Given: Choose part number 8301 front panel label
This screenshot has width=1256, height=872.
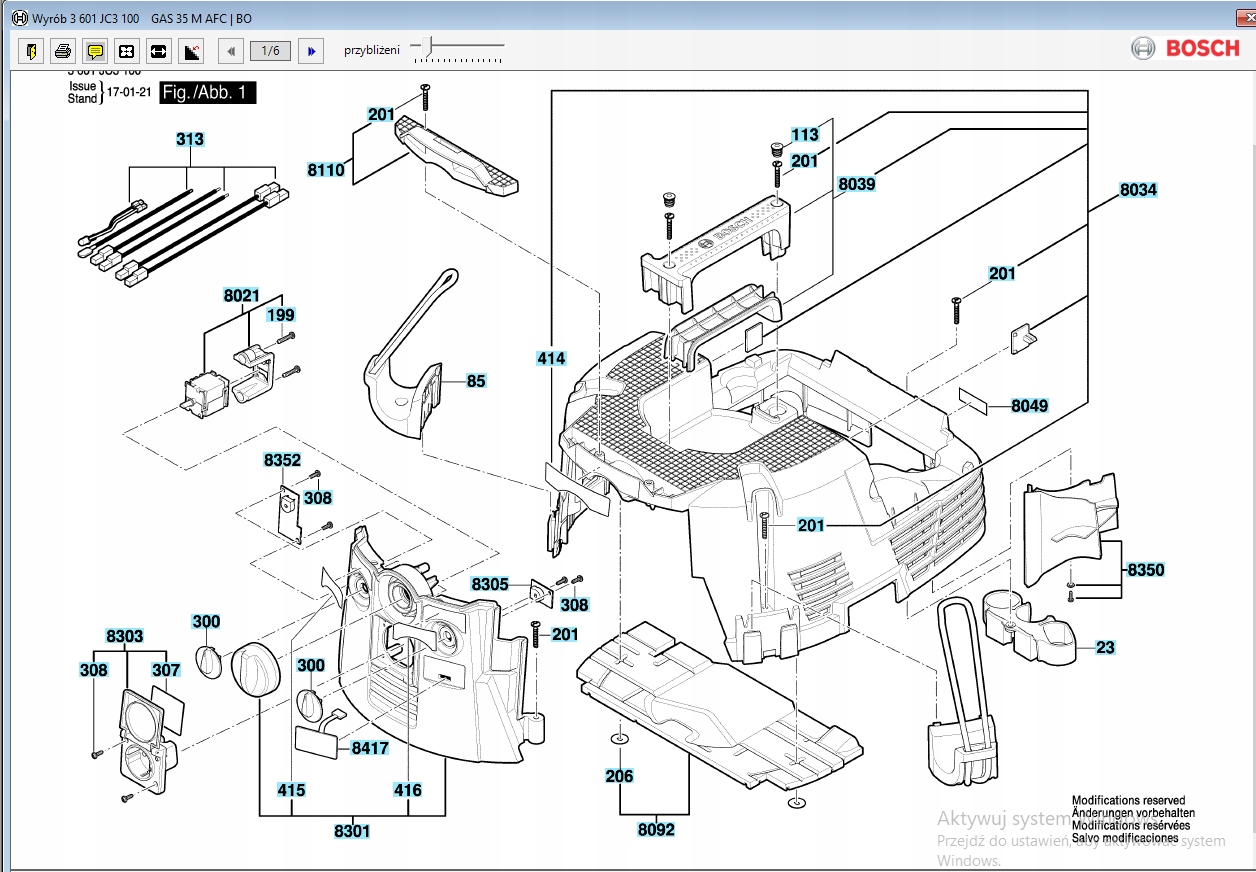Looking at the screenshot, I should 352,830.
